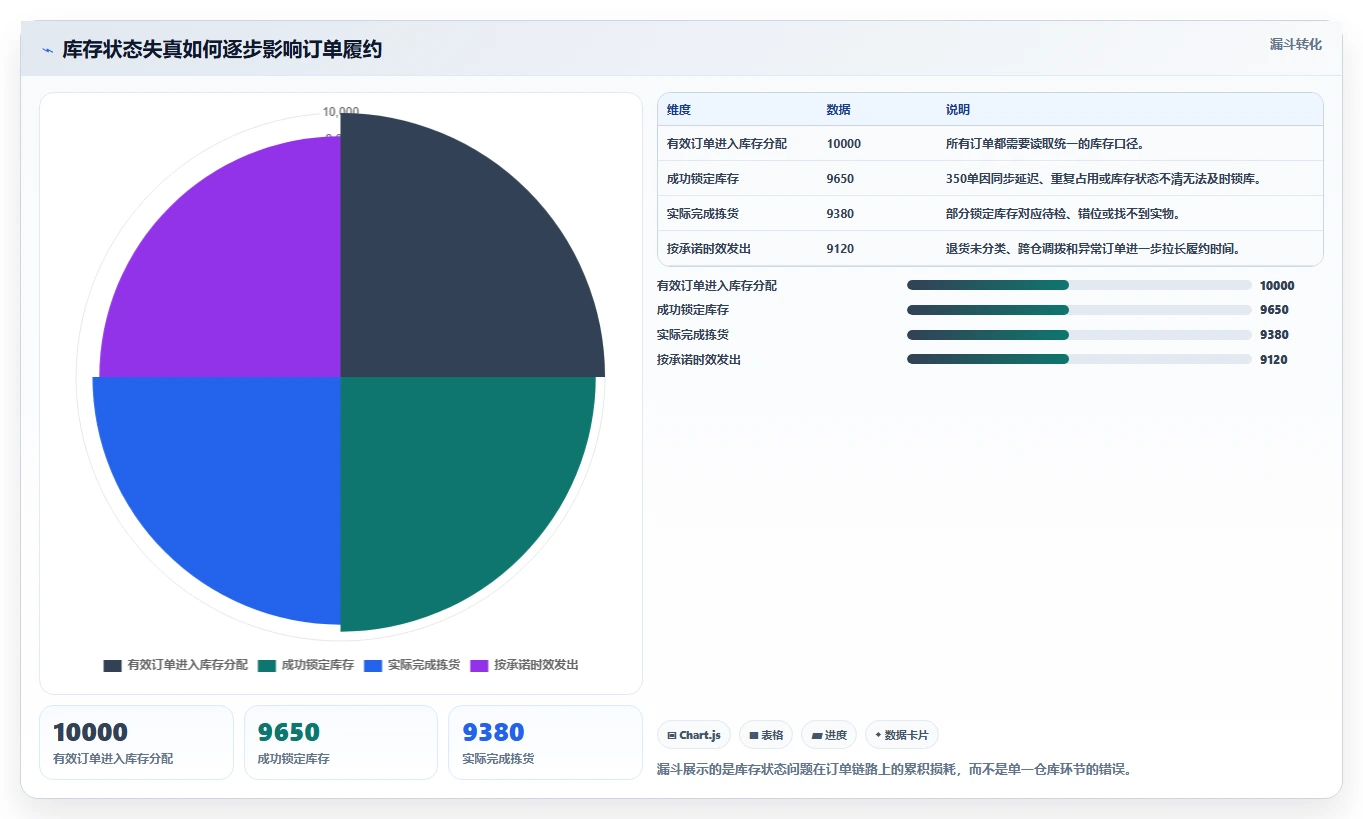Select the 数据卡片 tag chip
Image resolution: width=1363 pixels, height=819 pixels.
click(902, 735)
